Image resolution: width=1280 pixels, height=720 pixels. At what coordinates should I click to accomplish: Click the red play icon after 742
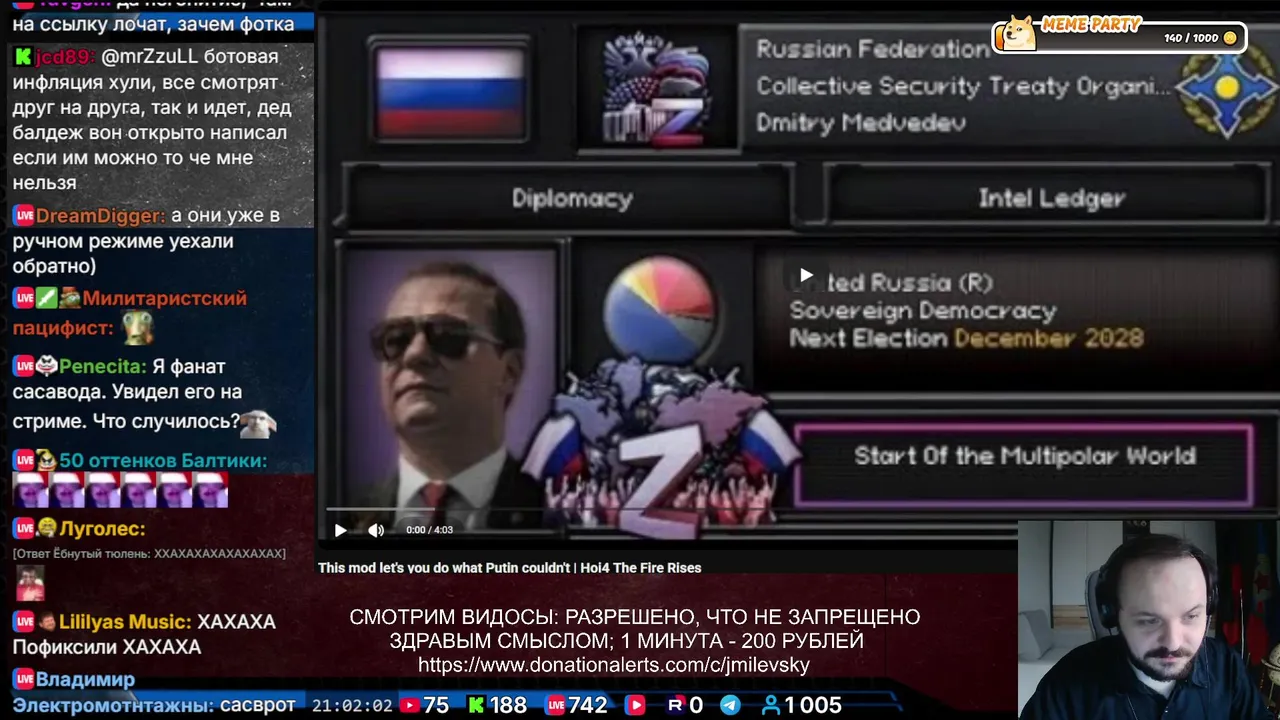coord(634,705)
